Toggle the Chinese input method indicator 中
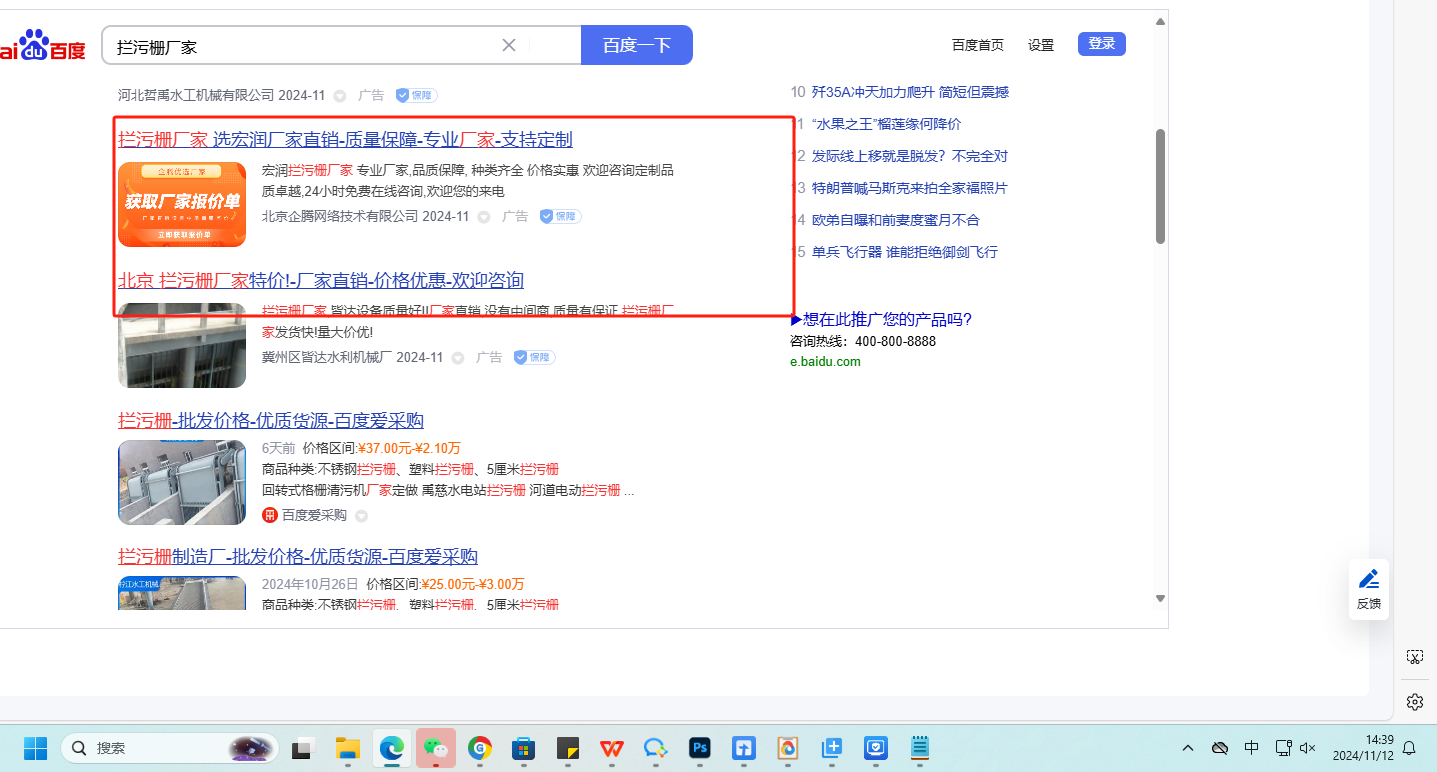The image size is (1437, 772). [x=1251, y=748]
